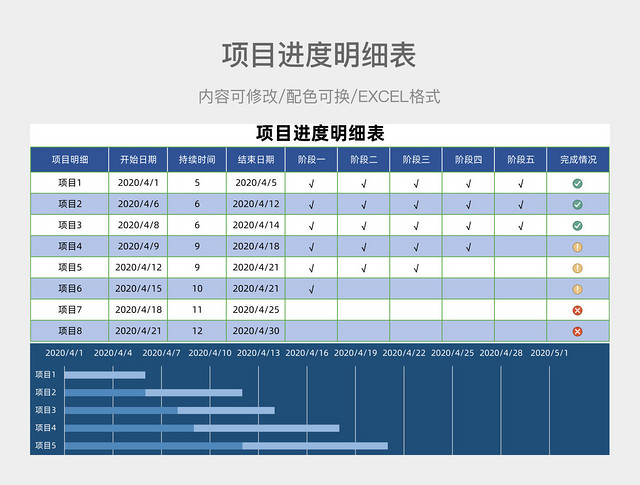This screenshot has width=640, height=485.
Task: Select the 项目明细 column header
Action: click(69, 160)
